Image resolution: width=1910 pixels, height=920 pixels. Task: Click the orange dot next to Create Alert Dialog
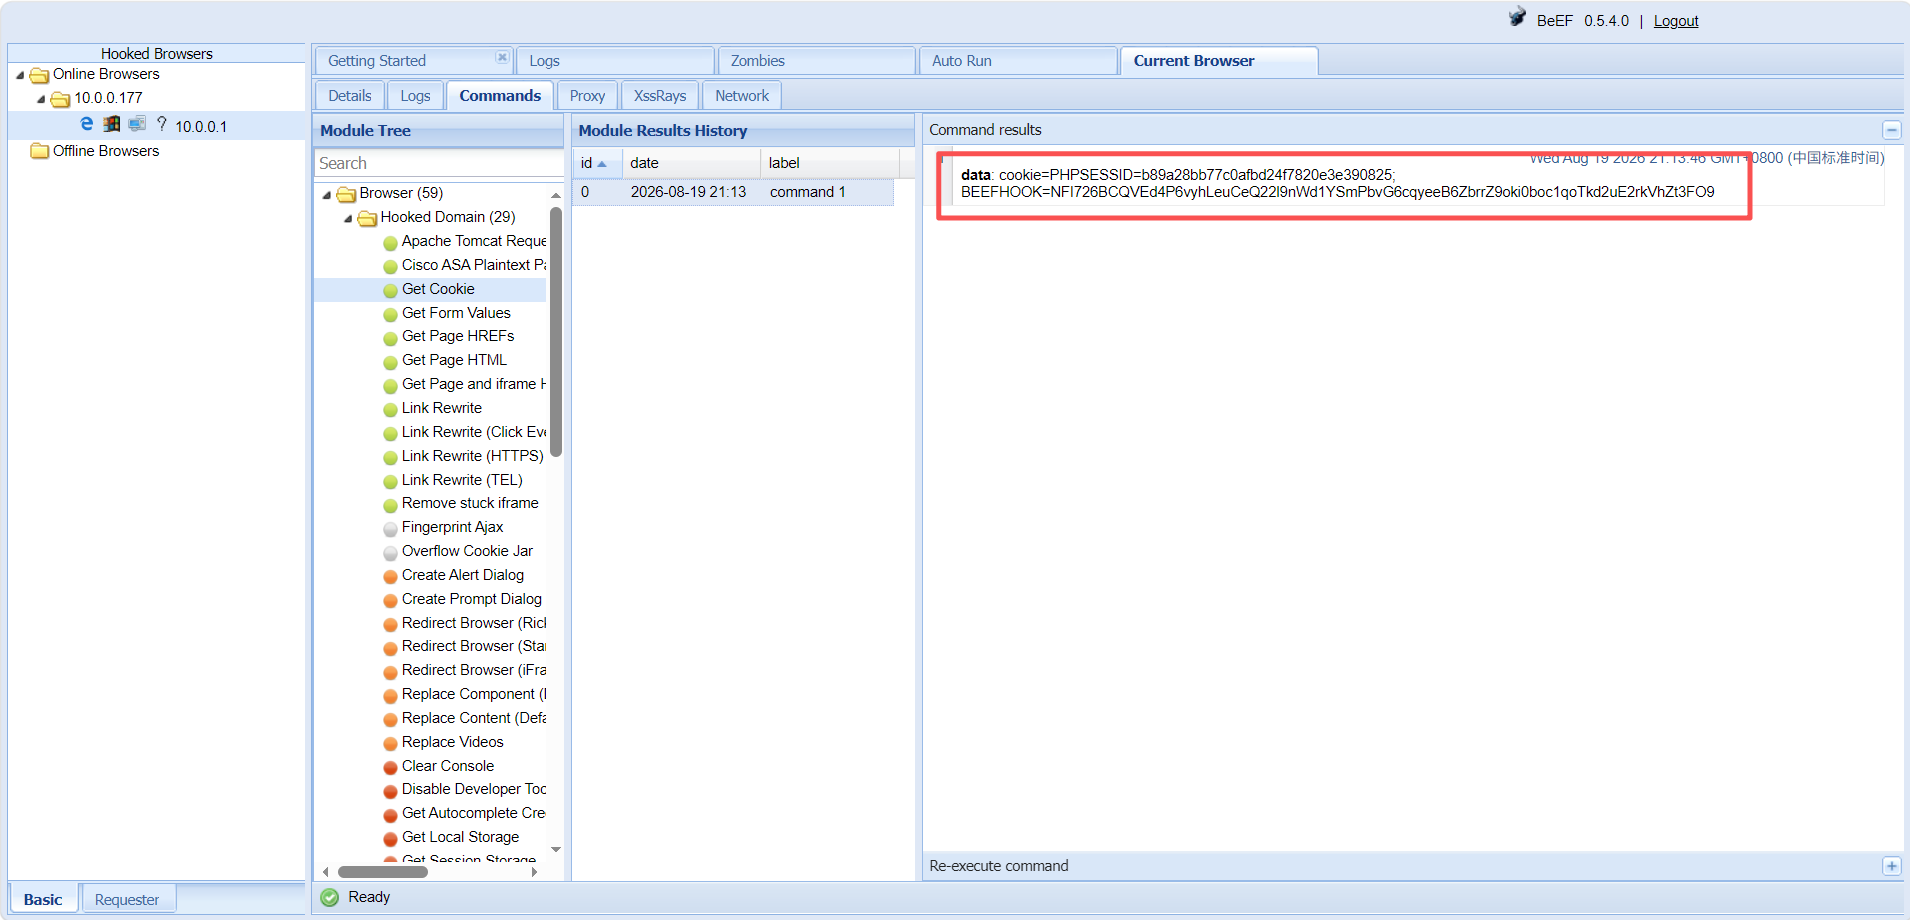[390, 576]
